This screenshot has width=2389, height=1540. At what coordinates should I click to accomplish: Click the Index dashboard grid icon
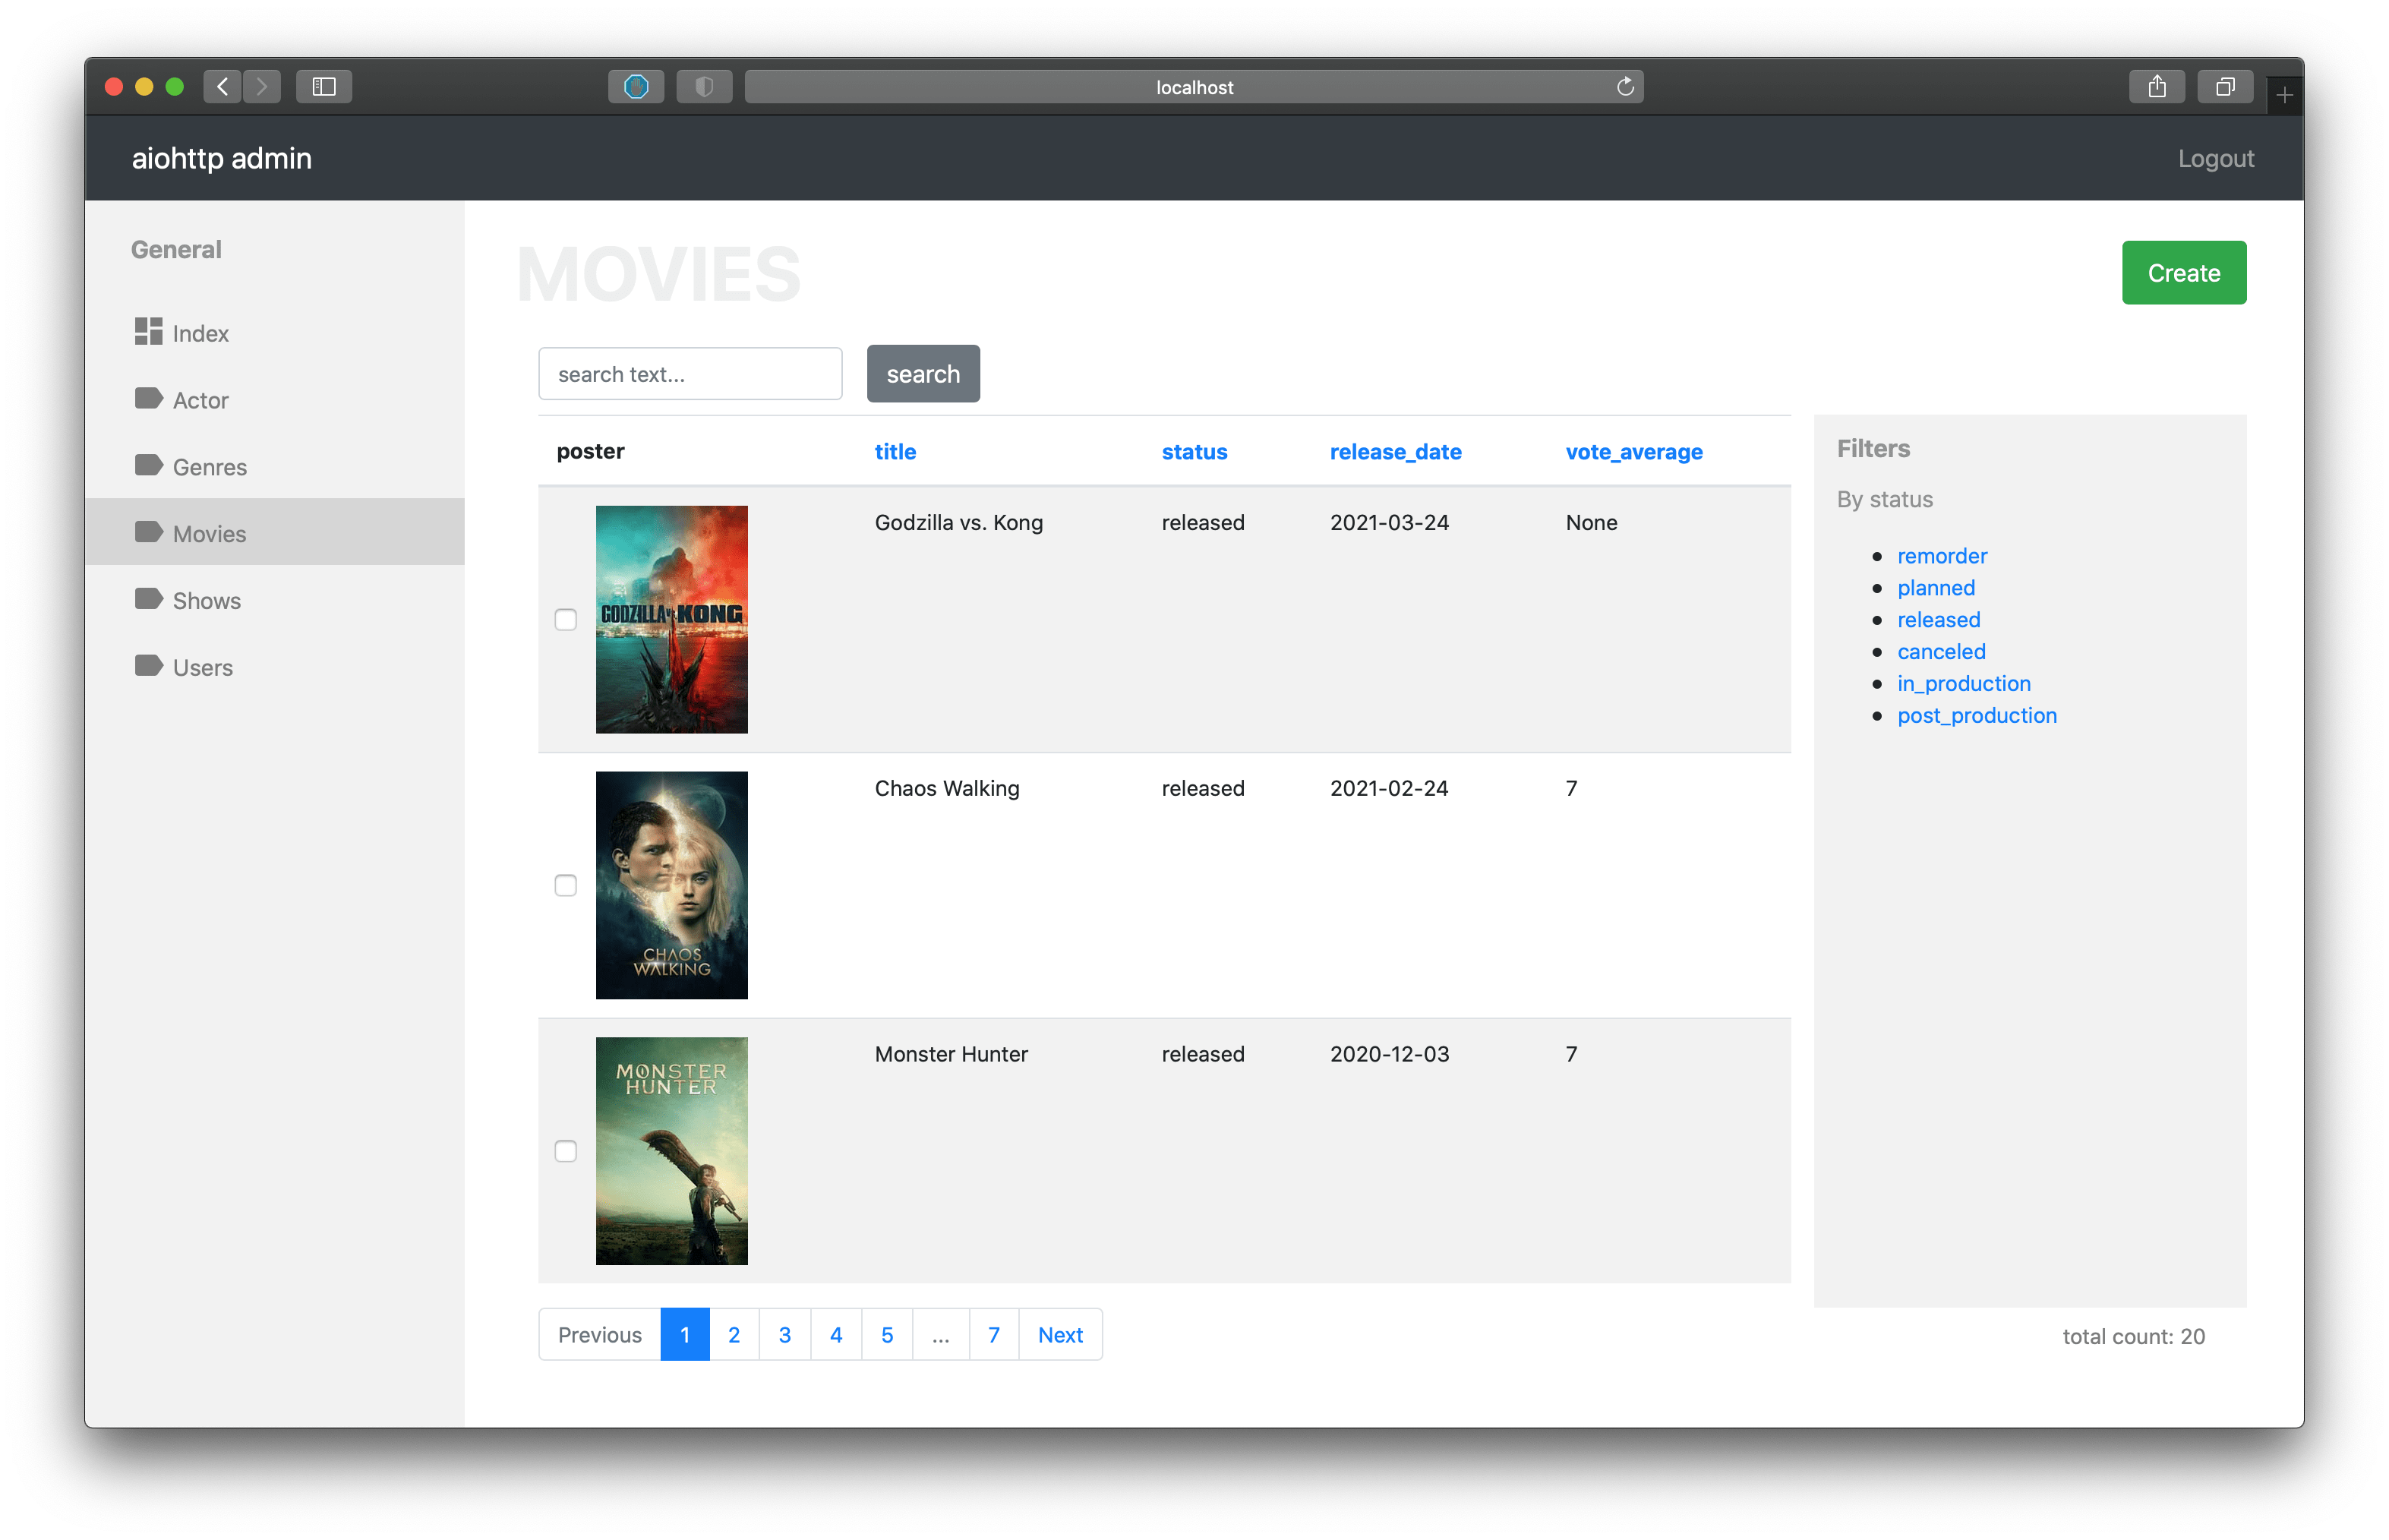148,331
